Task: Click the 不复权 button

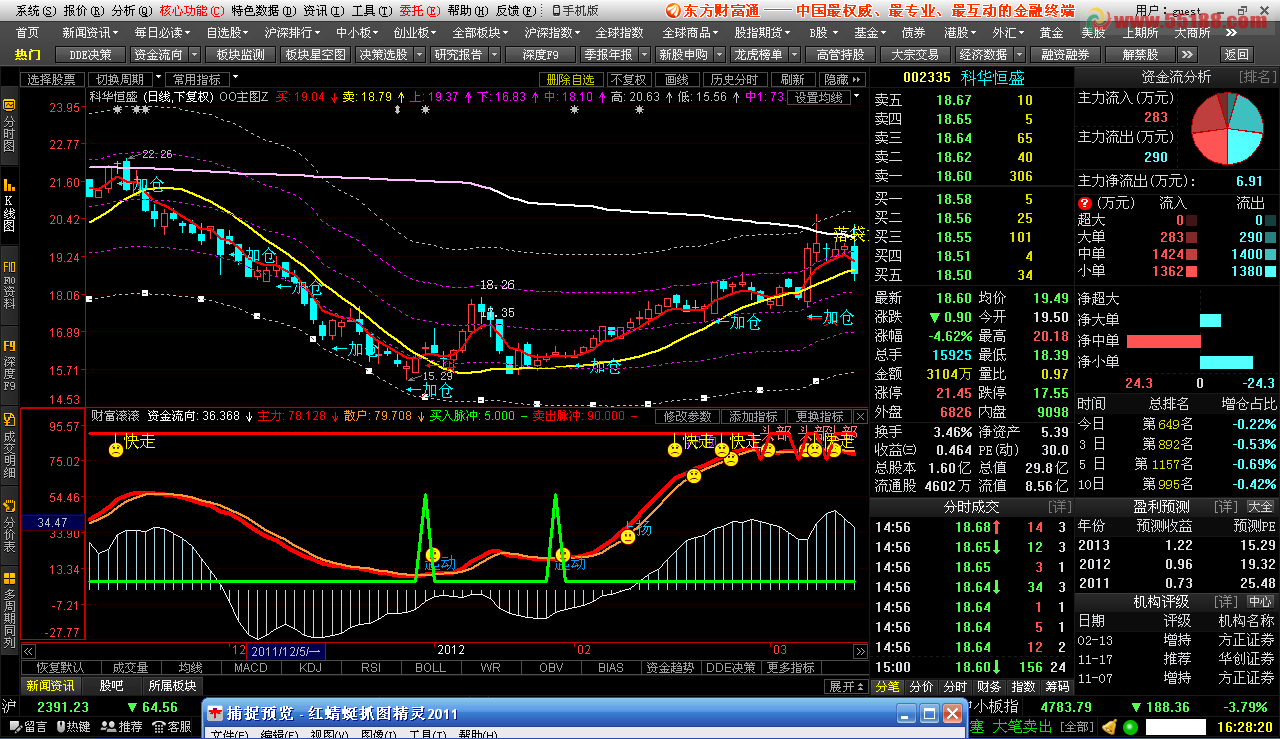Action: tap(628, 79)
